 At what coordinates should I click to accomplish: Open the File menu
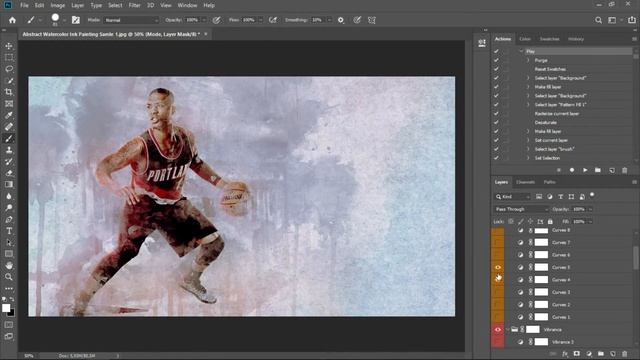click(24, 5)
